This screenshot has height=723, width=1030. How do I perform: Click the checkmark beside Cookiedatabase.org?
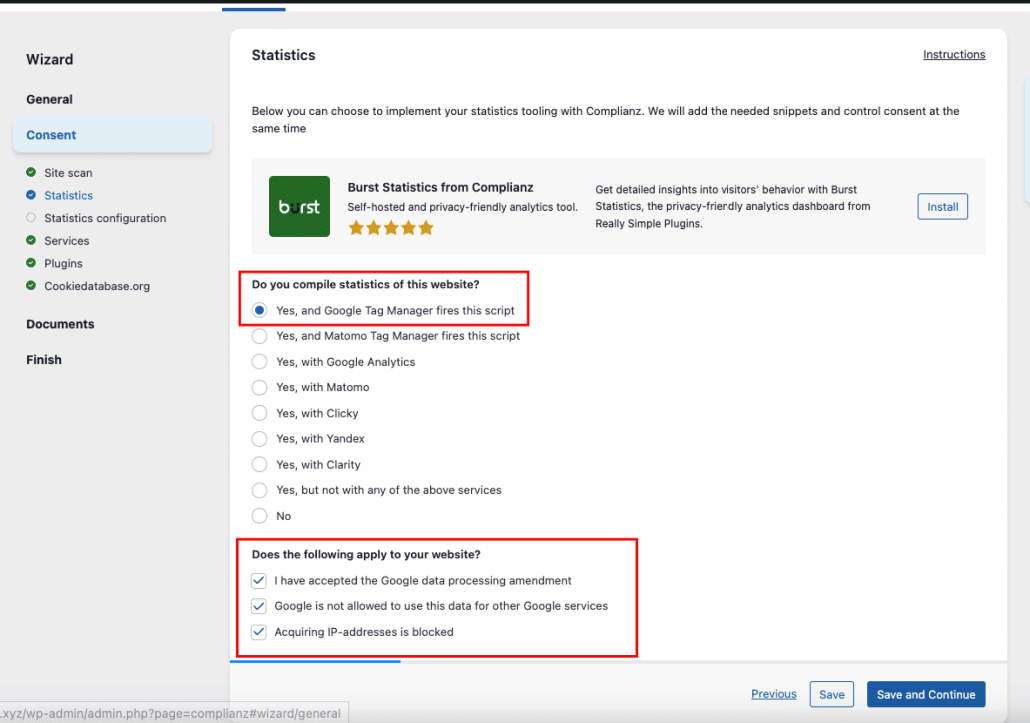click(32, 285)
